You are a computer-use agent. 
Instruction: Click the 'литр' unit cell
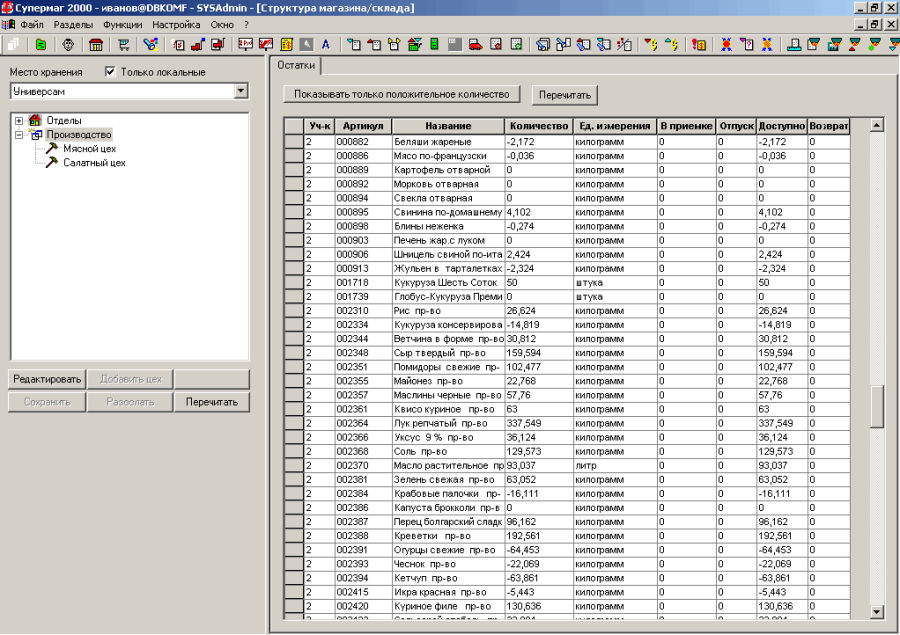(615, 466)
